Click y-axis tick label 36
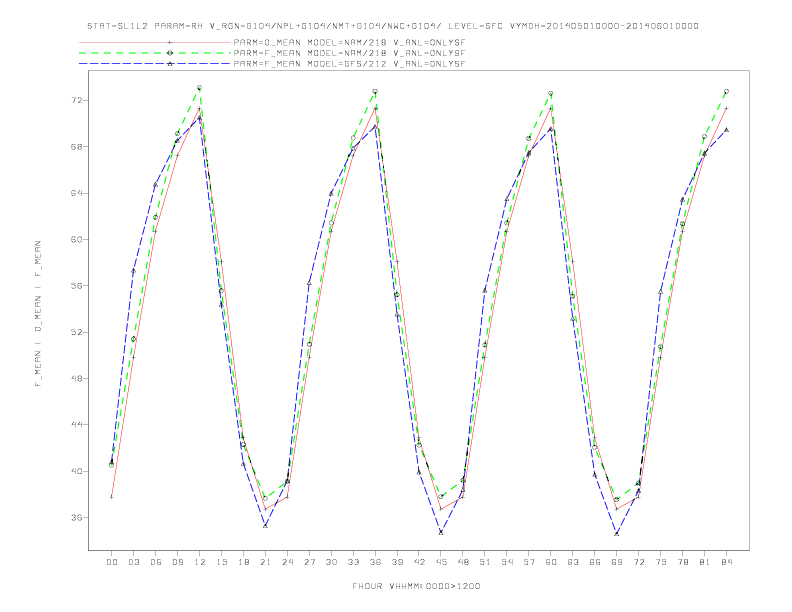The height and width of the screenshot is (612, 792). tap(77, 518)
